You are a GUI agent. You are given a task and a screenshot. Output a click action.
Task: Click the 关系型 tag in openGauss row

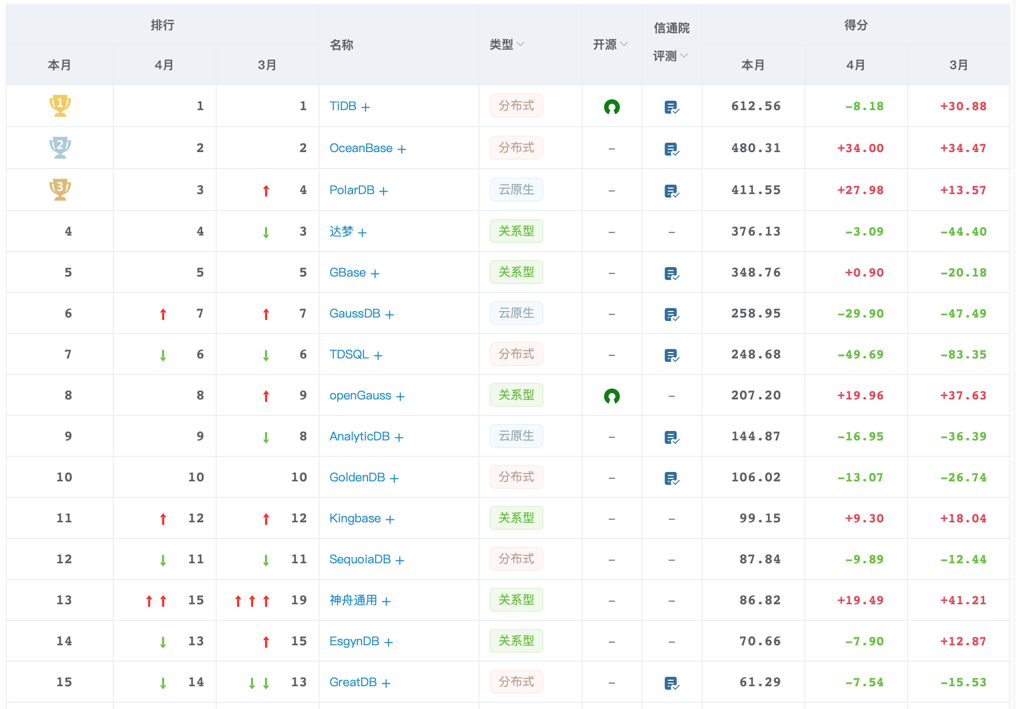pyautogui.click(x=516, y=395)
